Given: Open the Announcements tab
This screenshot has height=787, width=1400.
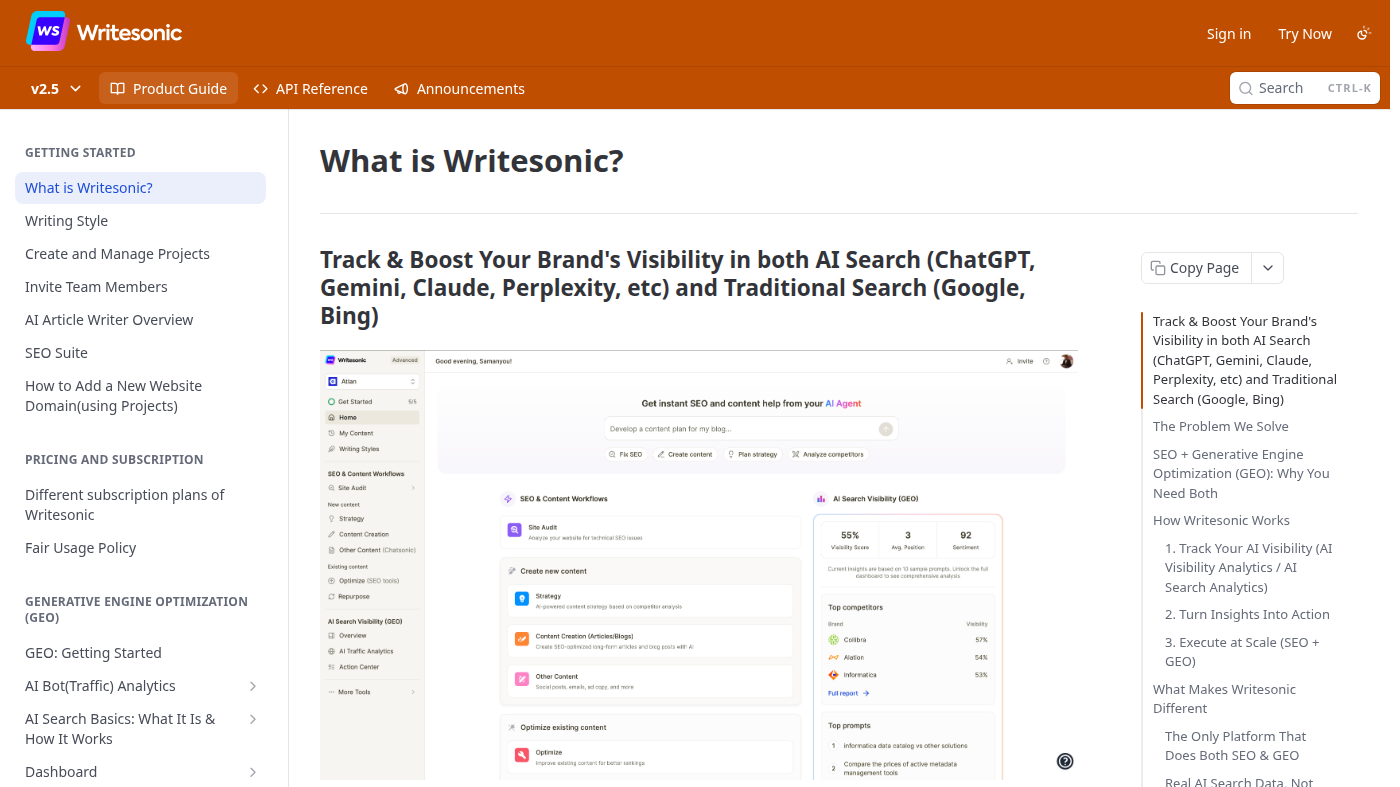Looking at the screenshot, I should click(459, 88).
